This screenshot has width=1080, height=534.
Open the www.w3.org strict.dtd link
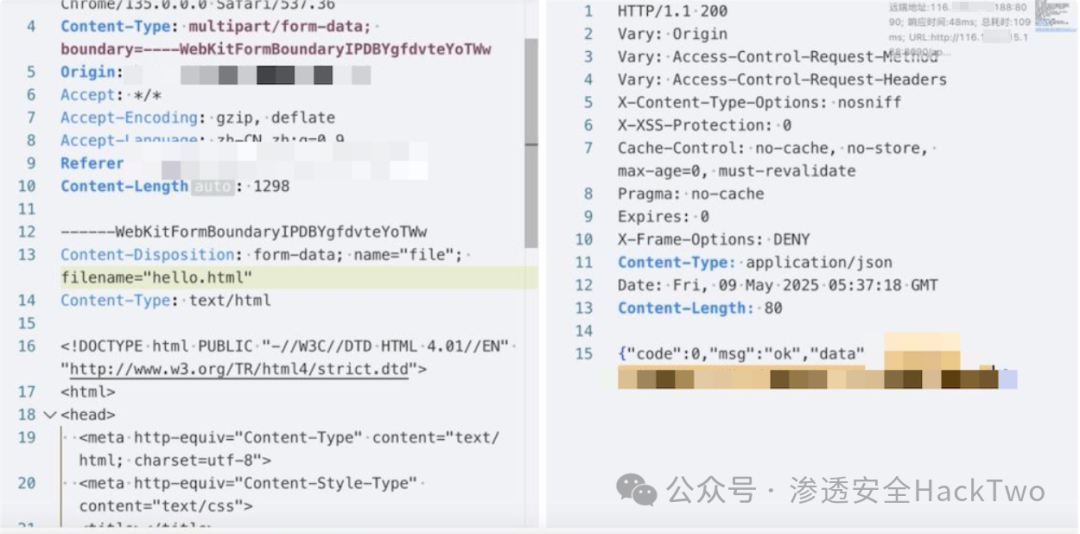point(240,369)
